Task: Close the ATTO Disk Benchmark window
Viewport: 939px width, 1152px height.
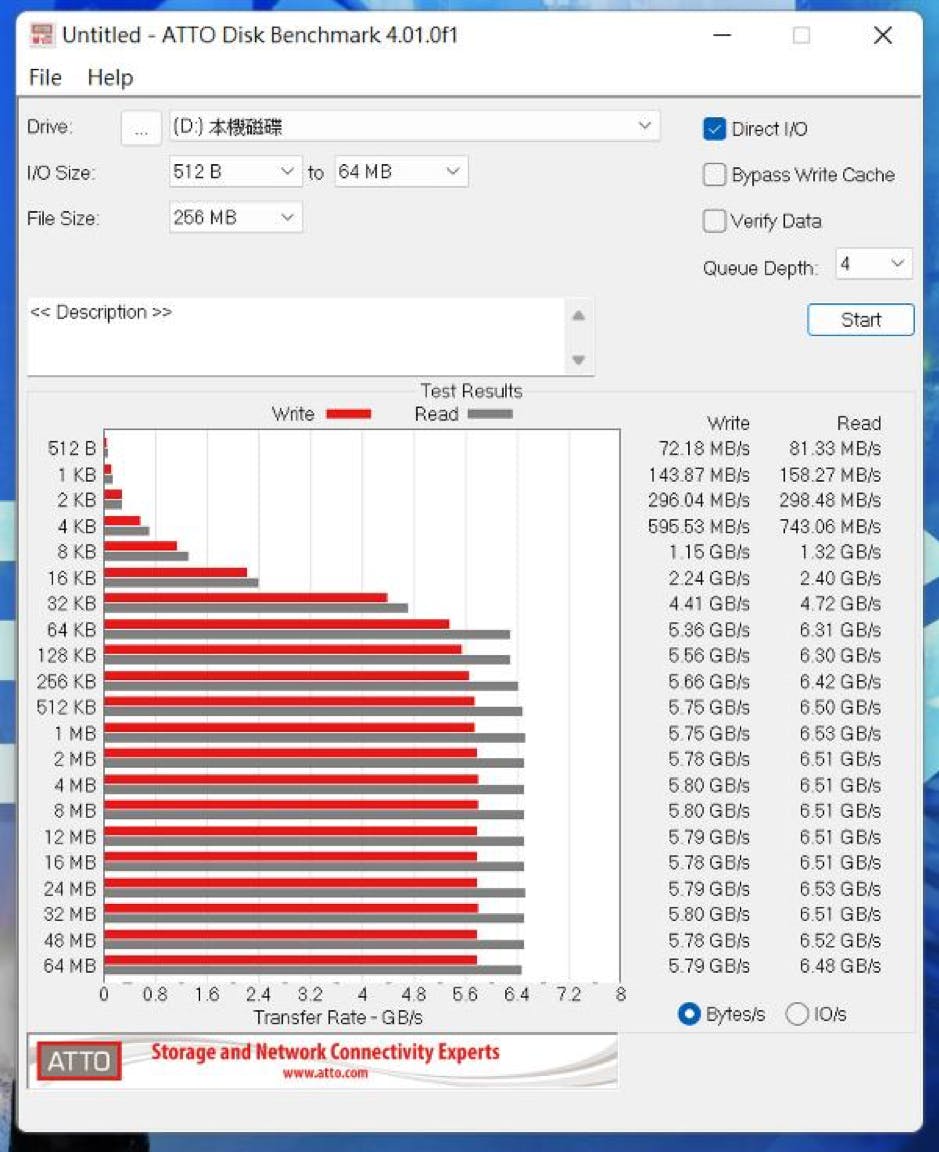Action: [x=883, y=35]
